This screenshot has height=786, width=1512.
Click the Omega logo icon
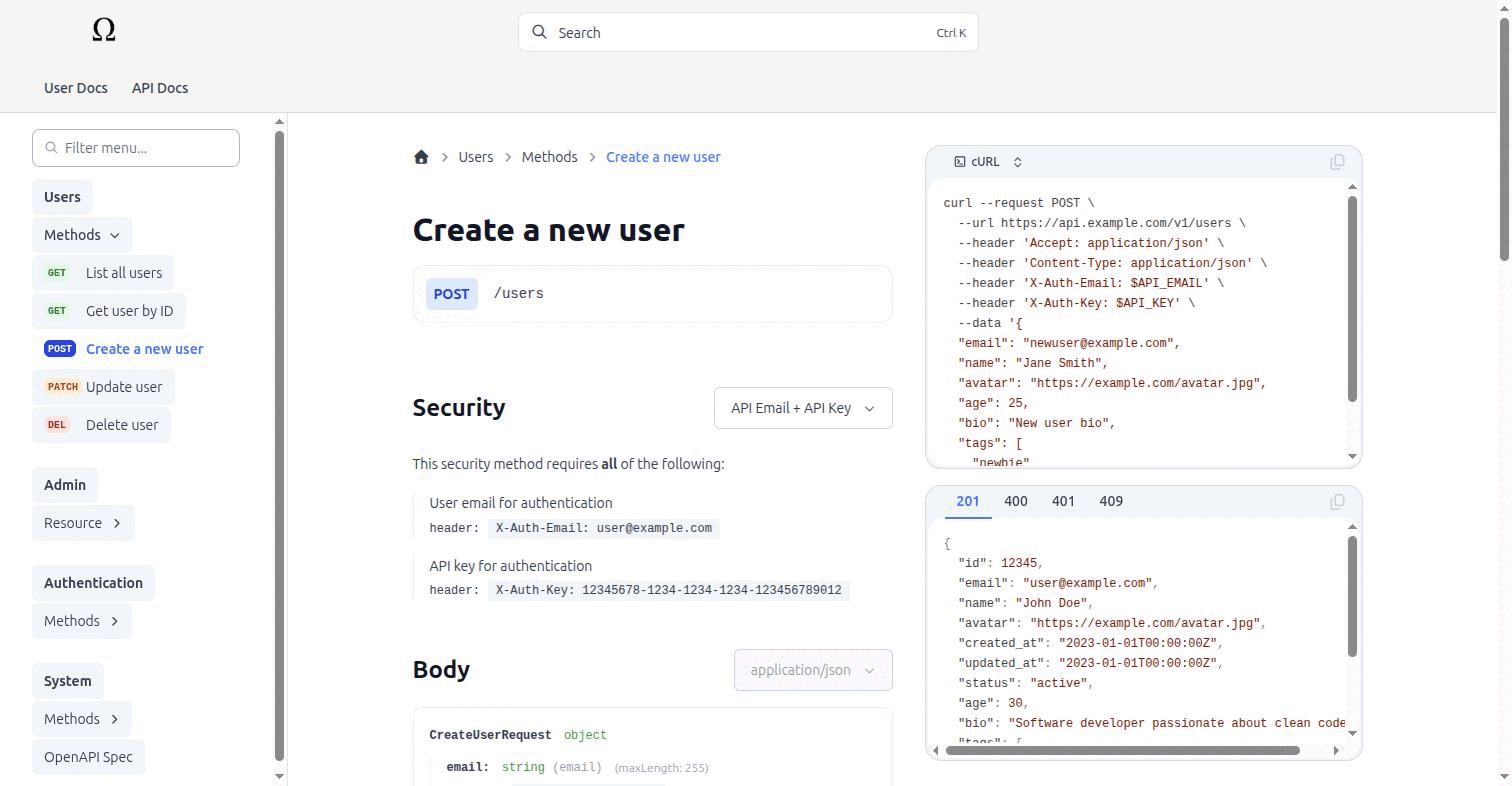[104, 30]
